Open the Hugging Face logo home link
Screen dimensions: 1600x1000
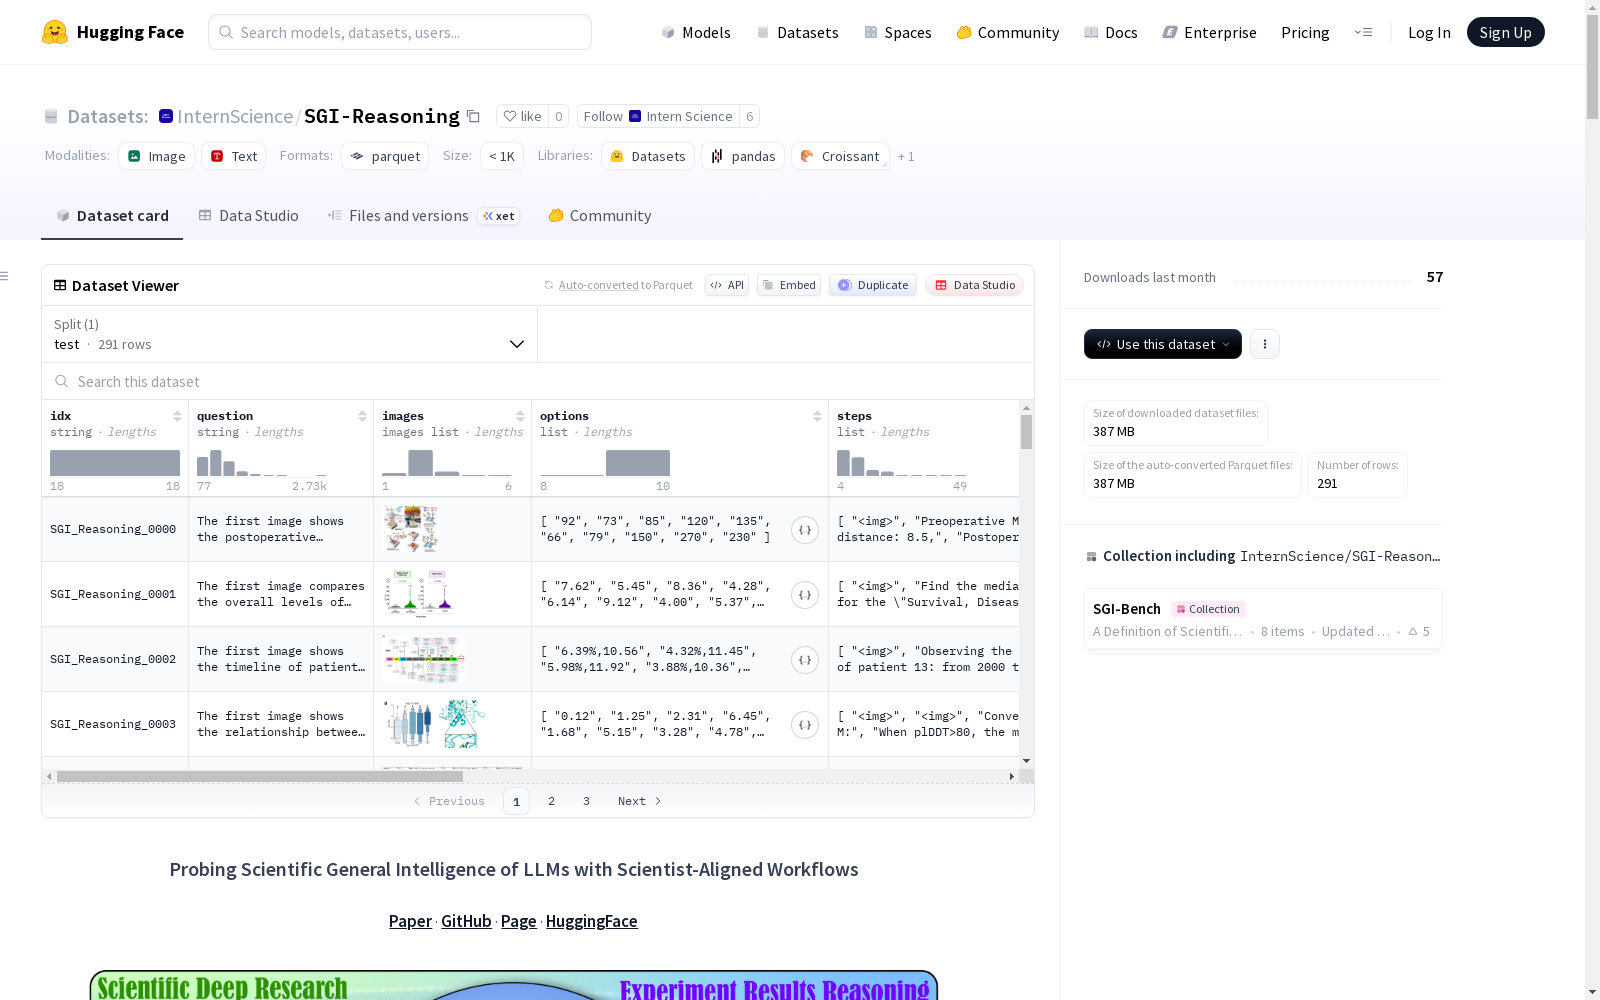coord(113,32)
